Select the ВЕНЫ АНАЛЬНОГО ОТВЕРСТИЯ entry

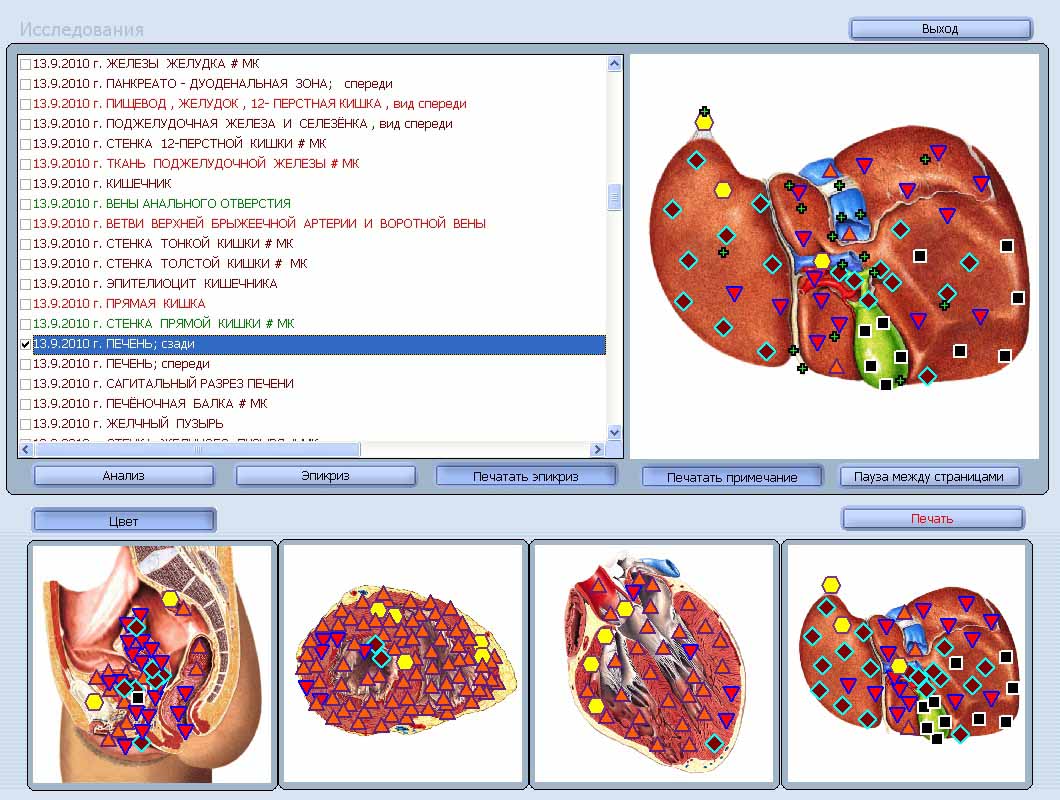click(161, 204)
